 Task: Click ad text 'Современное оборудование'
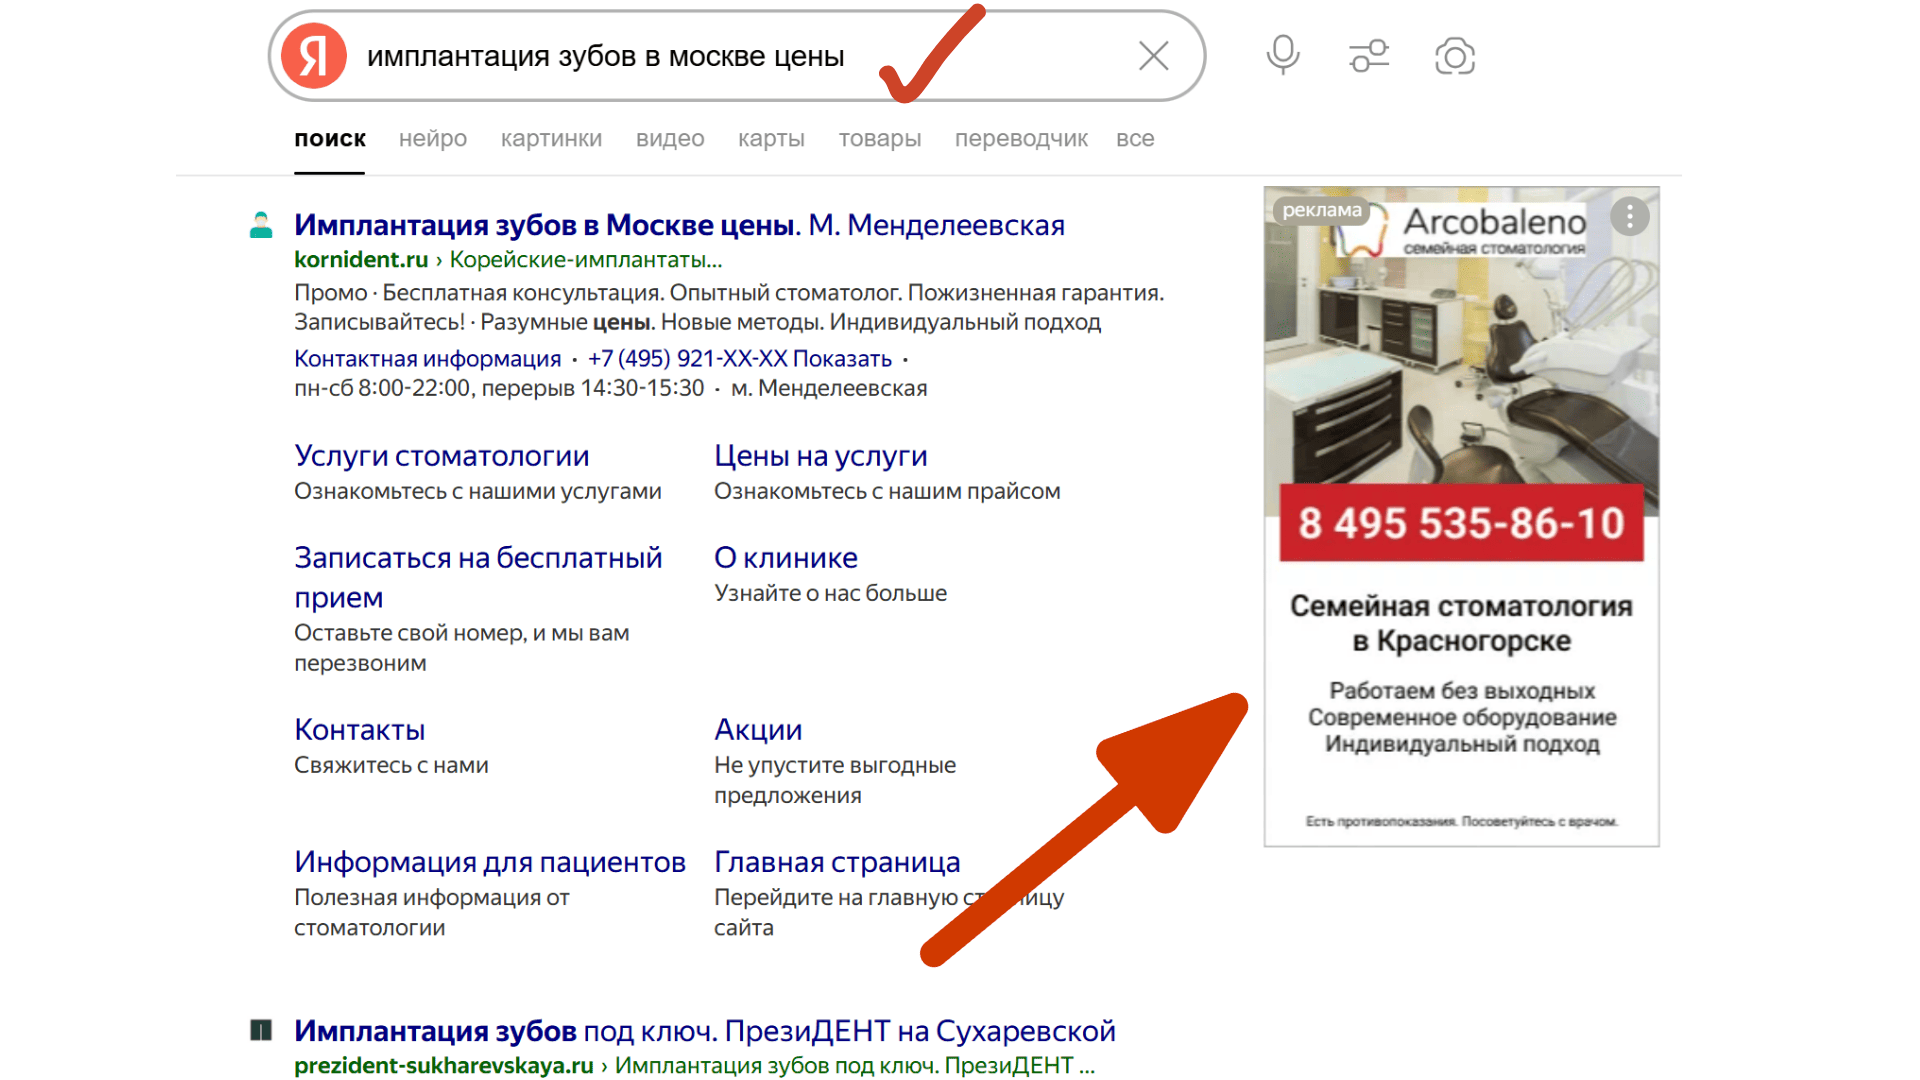tap(1461, 718)
